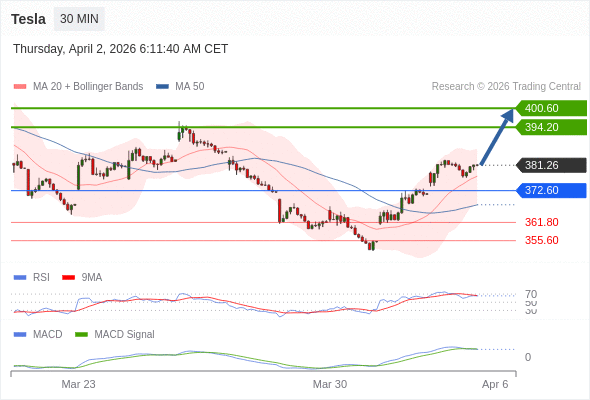Click the Apr 6 date axis label
Screen dimensions: 590x400
tap(495, 384)
